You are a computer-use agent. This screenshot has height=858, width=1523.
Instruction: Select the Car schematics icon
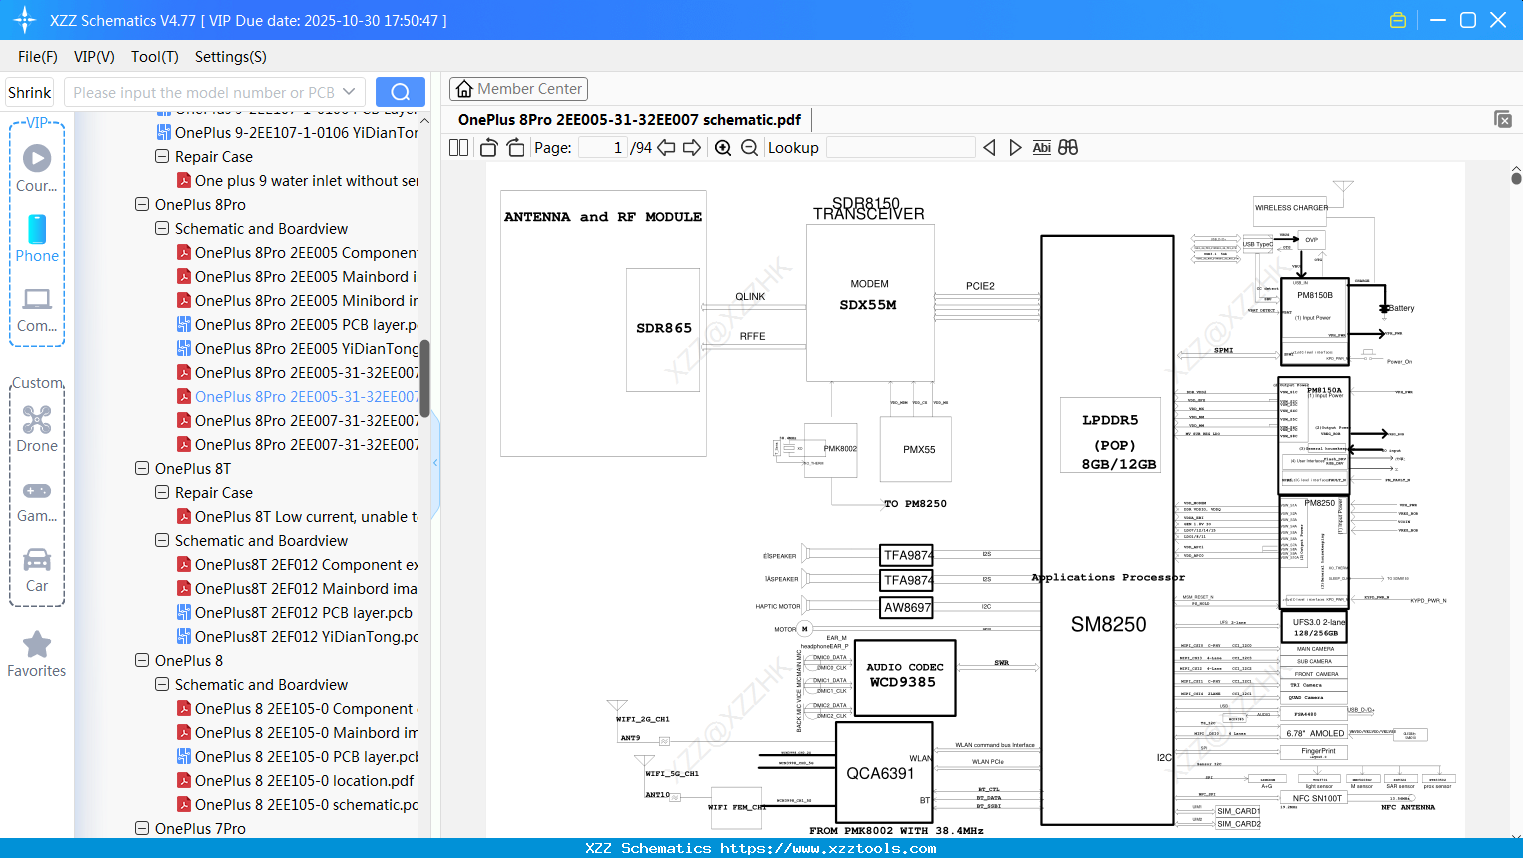36,559
